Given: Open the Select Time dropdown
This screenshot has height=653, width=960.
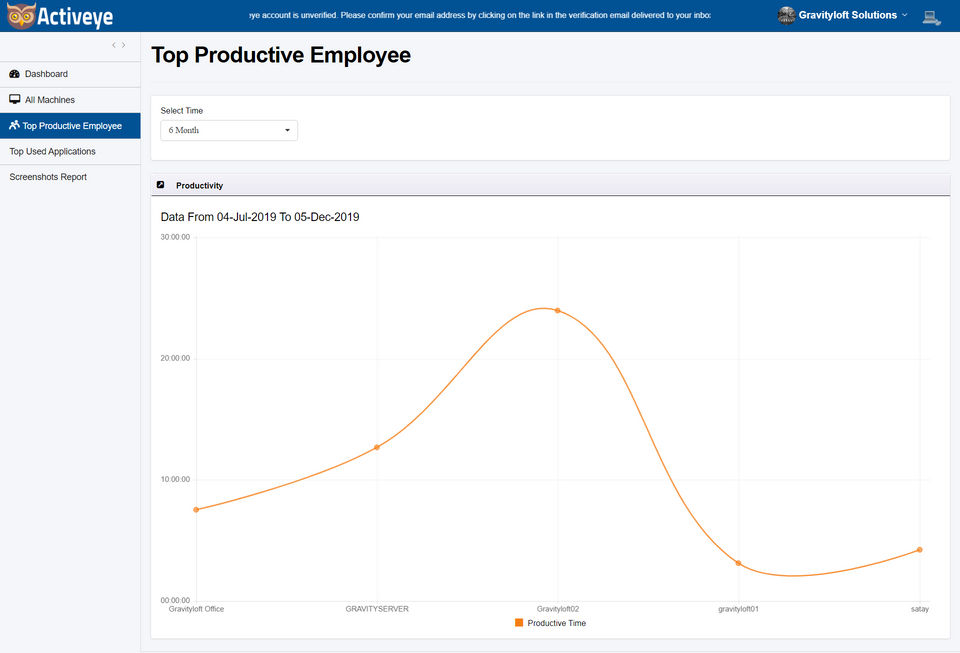Looking at the screenshot, I should click(229, 130).
